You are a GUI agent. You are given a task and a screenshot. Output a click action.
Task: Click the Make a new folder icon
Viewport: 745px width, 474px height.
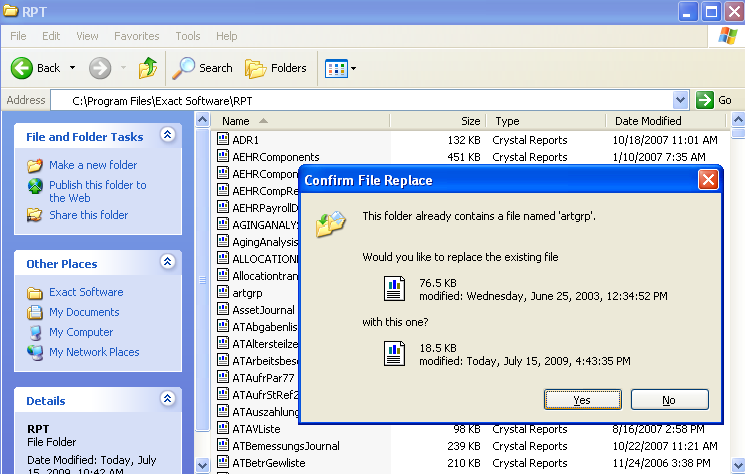pos(35,165)
